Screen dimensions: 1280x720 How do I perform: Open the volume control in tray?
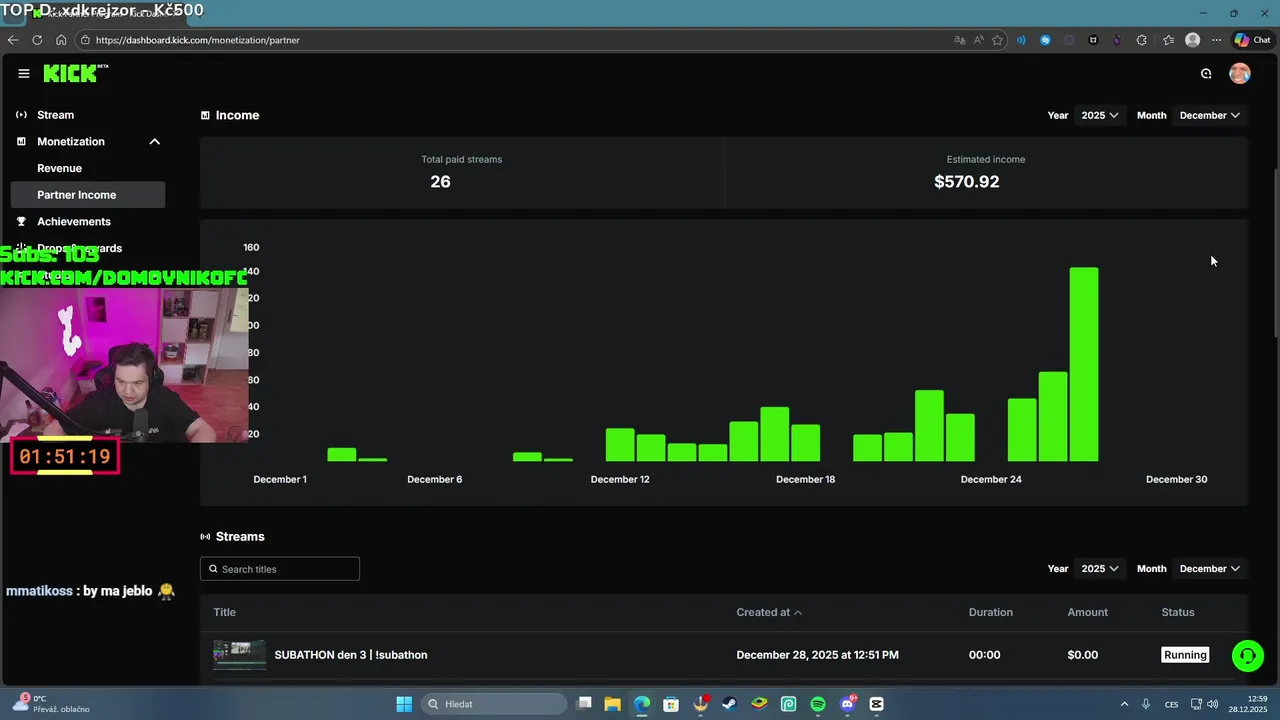pos(1213,704)
